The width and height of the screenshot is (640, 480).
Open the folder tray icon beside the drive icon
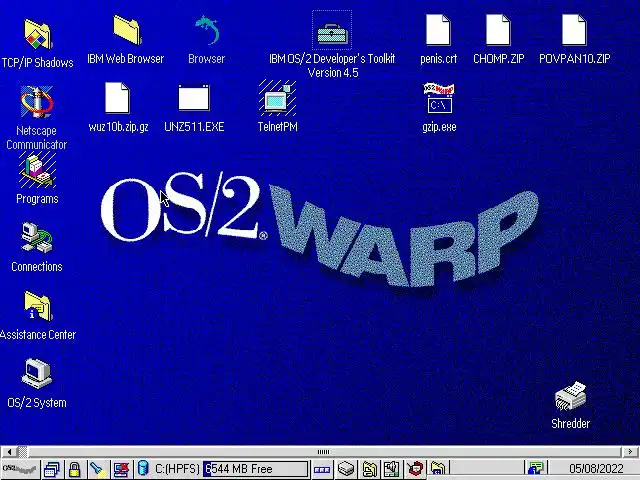[369, 469]
